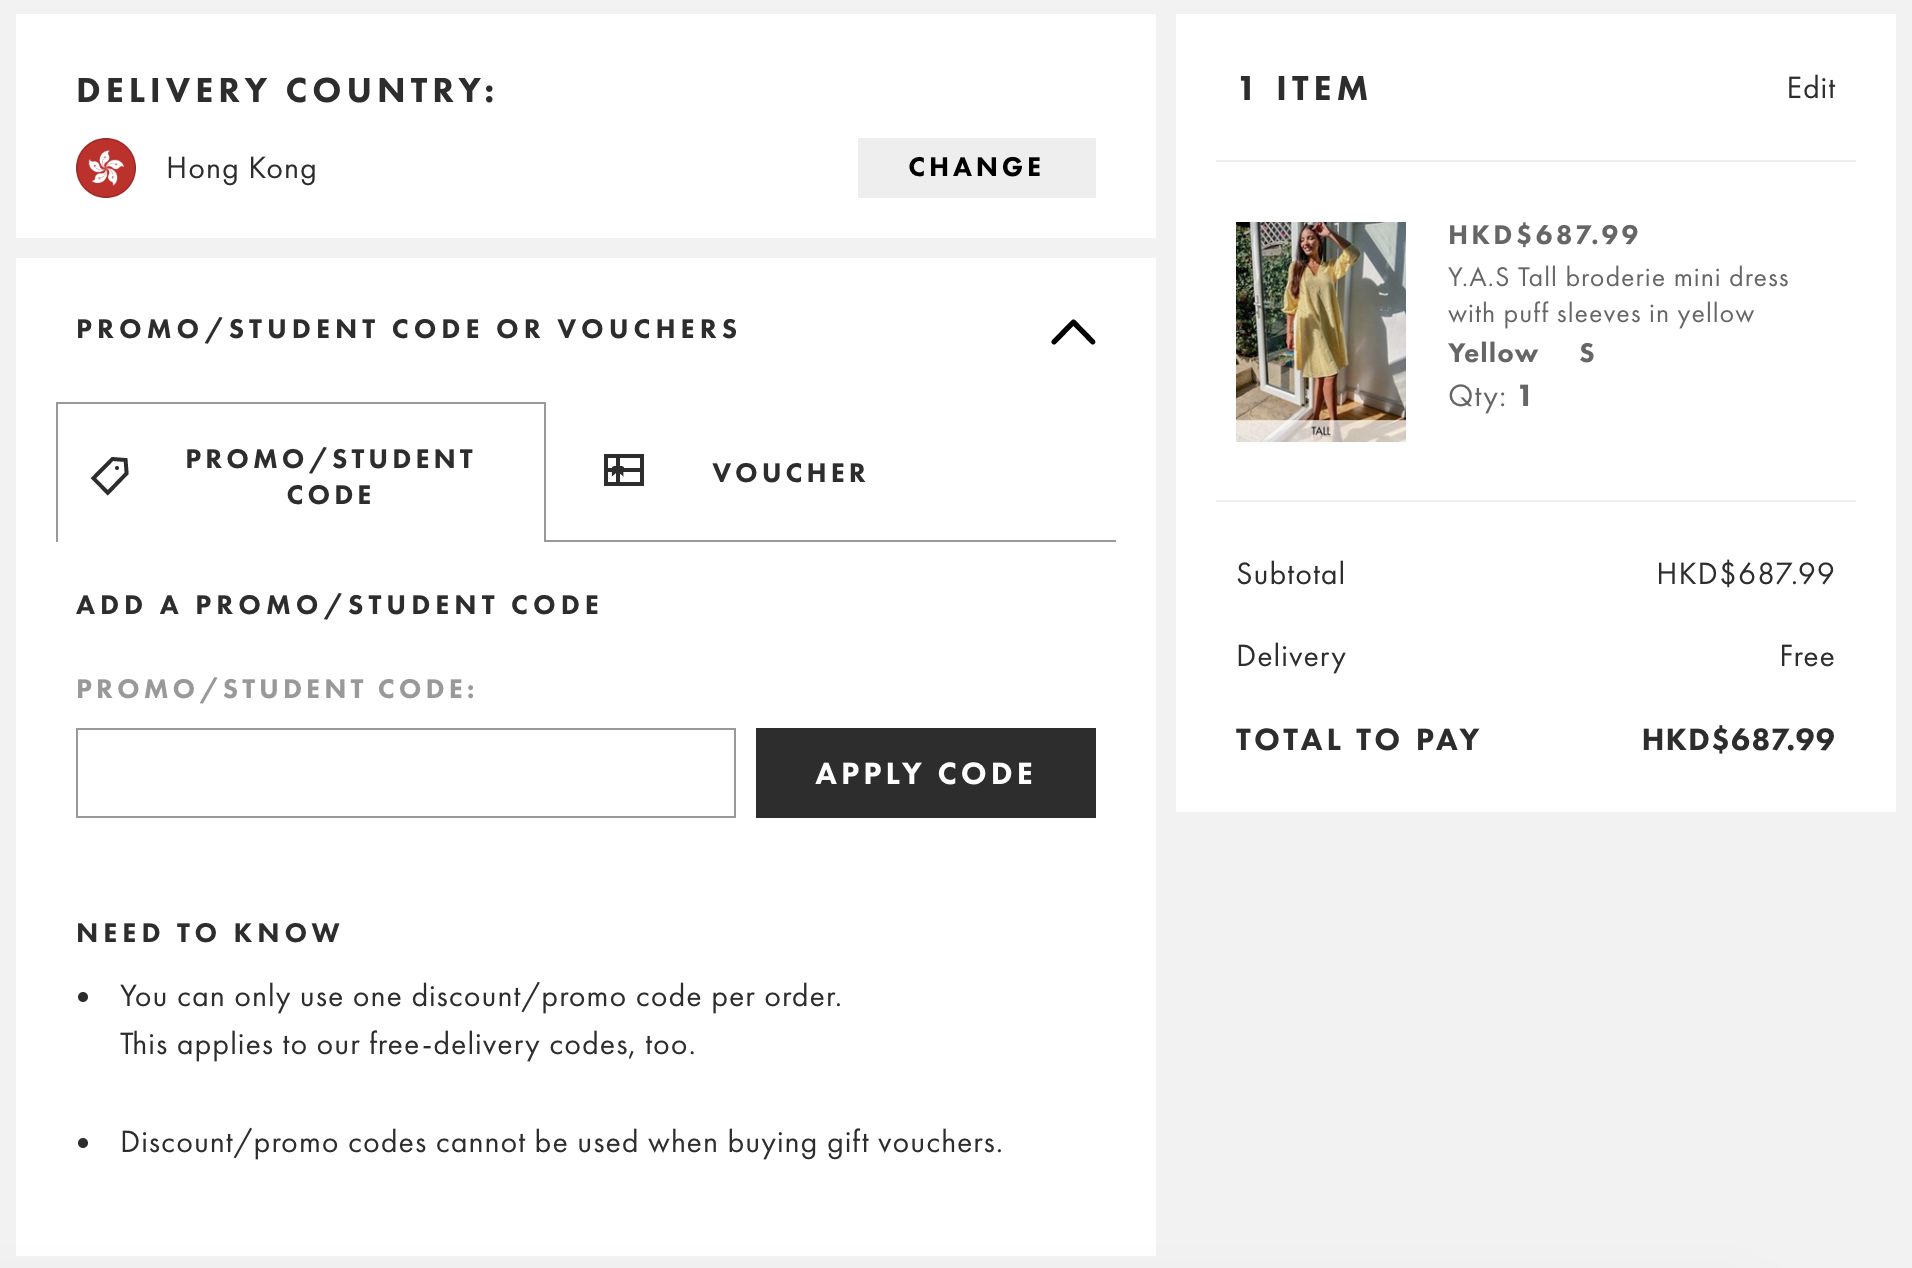
Task: Click the Subtotal amount value
Action: 1744,573
